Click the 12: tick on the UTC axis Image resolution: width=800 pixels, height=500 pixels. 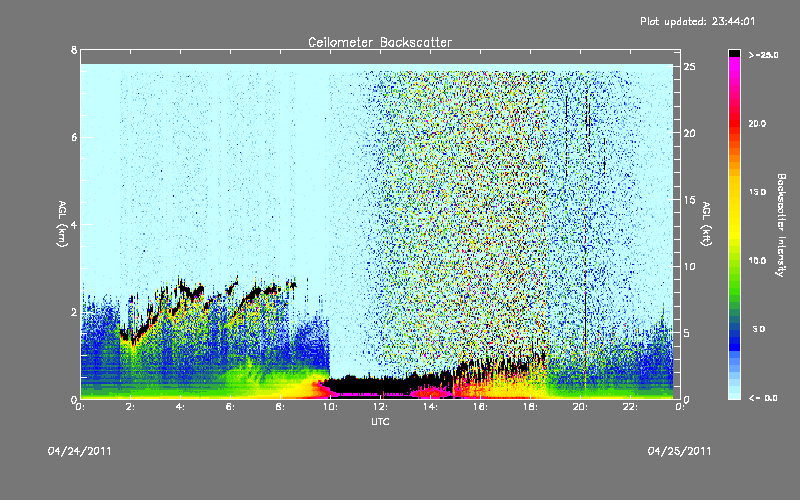coord(380,407)
